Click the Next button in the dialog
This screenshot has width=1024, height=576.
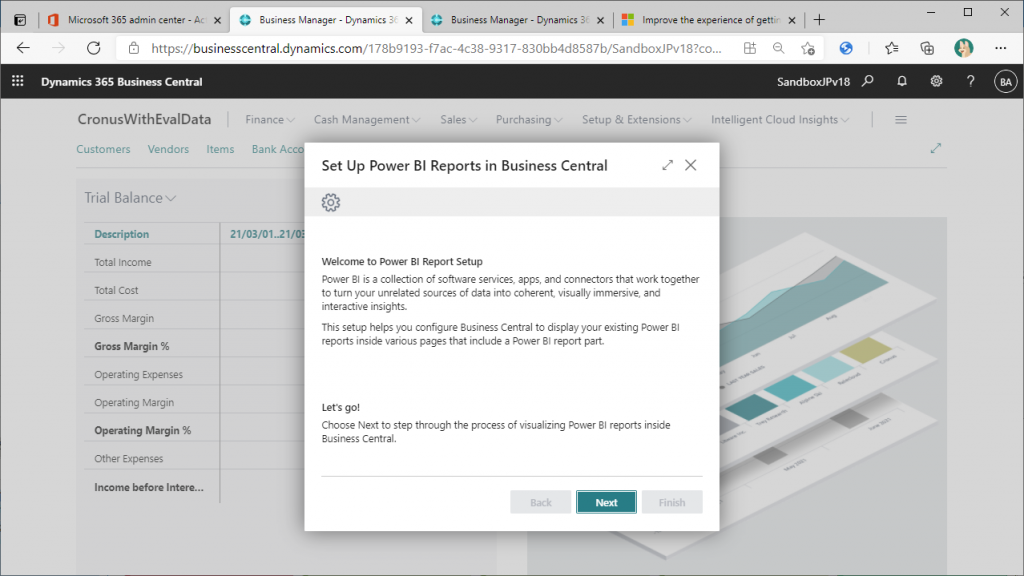[606, 502]
